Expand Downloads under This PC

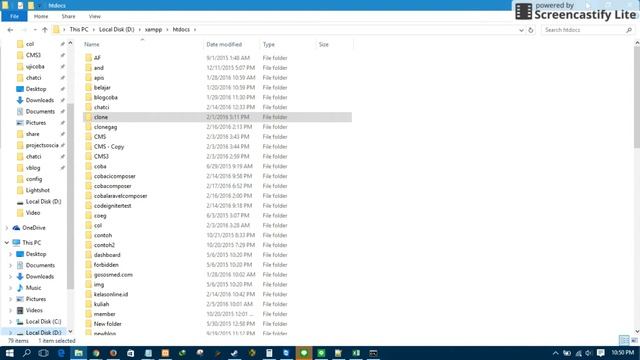tap(11, 277)
